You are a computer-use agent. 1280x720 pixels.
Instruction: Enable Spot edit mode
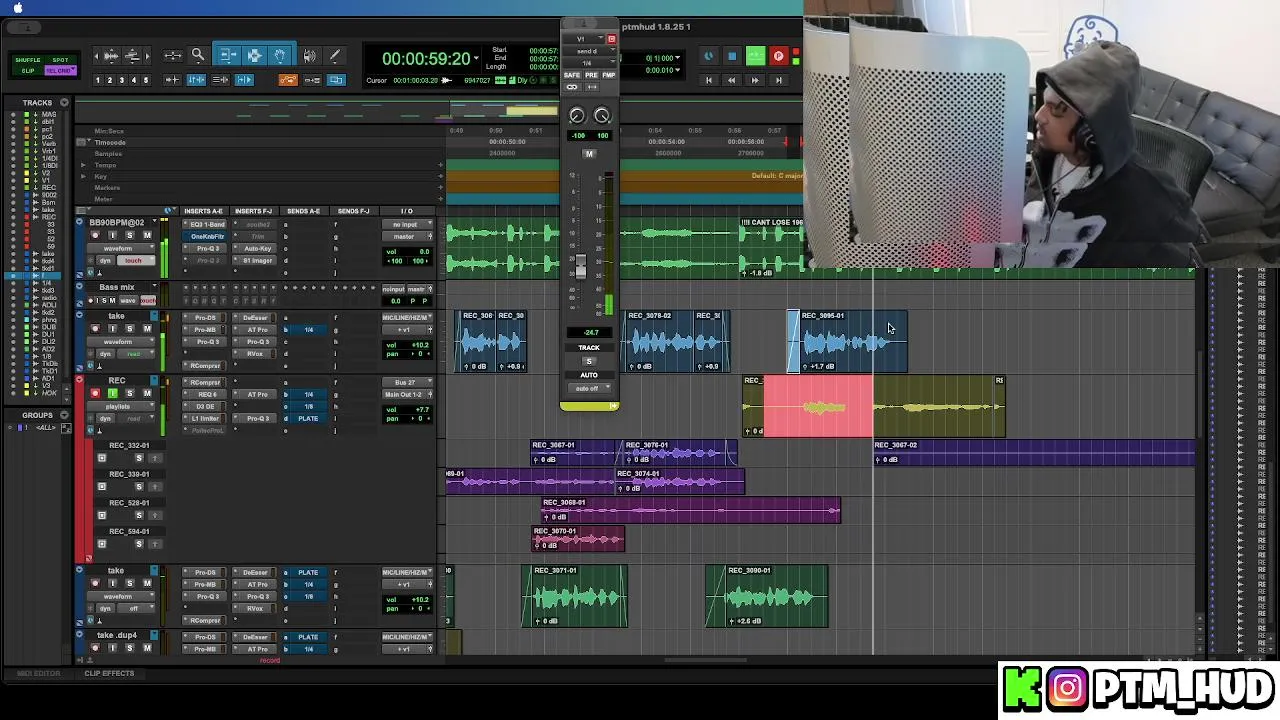[x=60, y=60]
